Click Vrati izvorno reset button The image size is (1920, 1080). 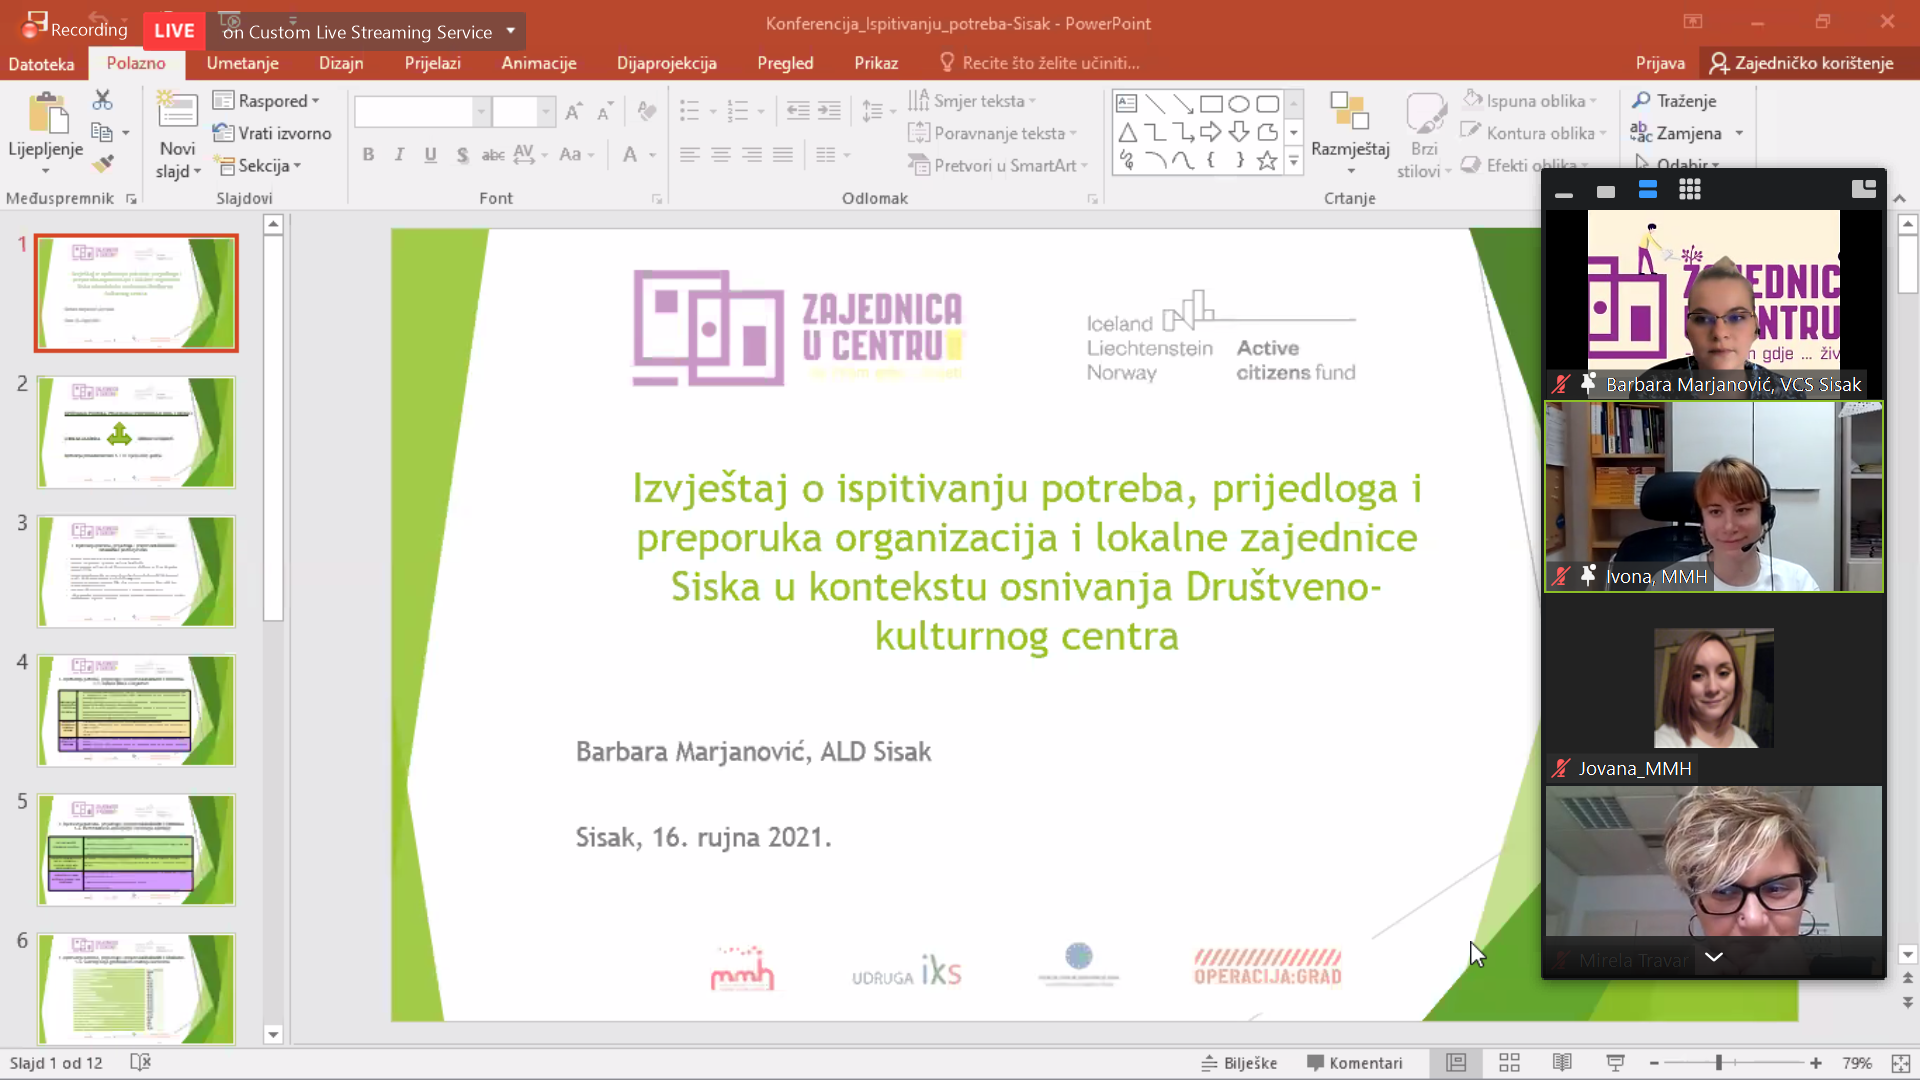[x=272, y=133]
